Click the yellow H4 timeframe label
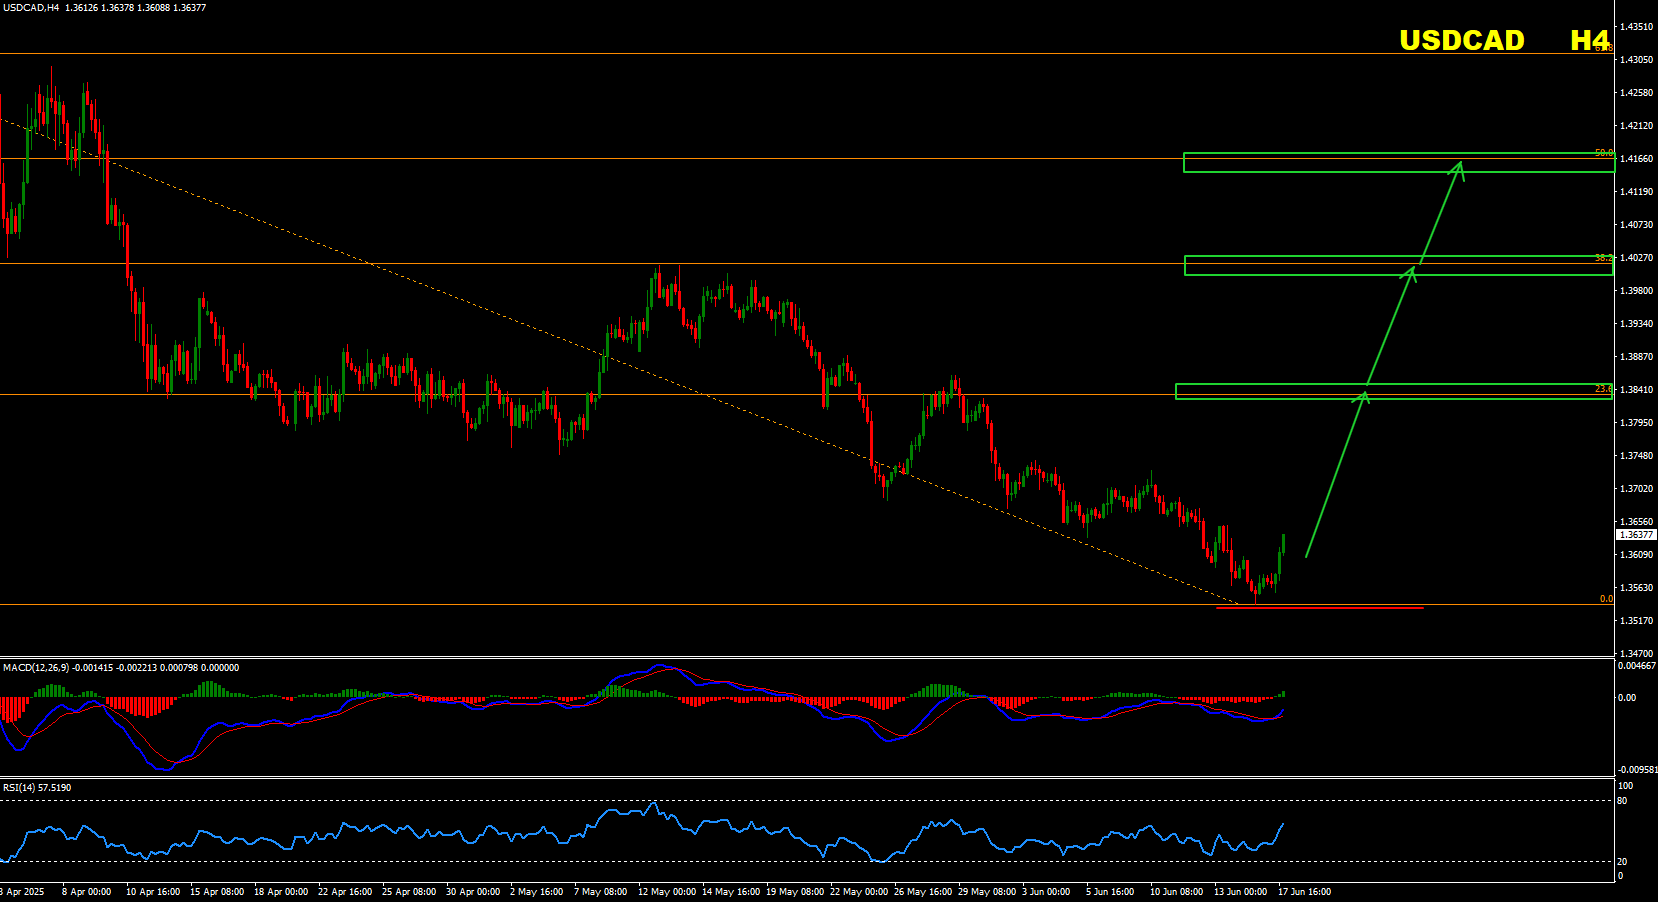 tap(1589, 40)
